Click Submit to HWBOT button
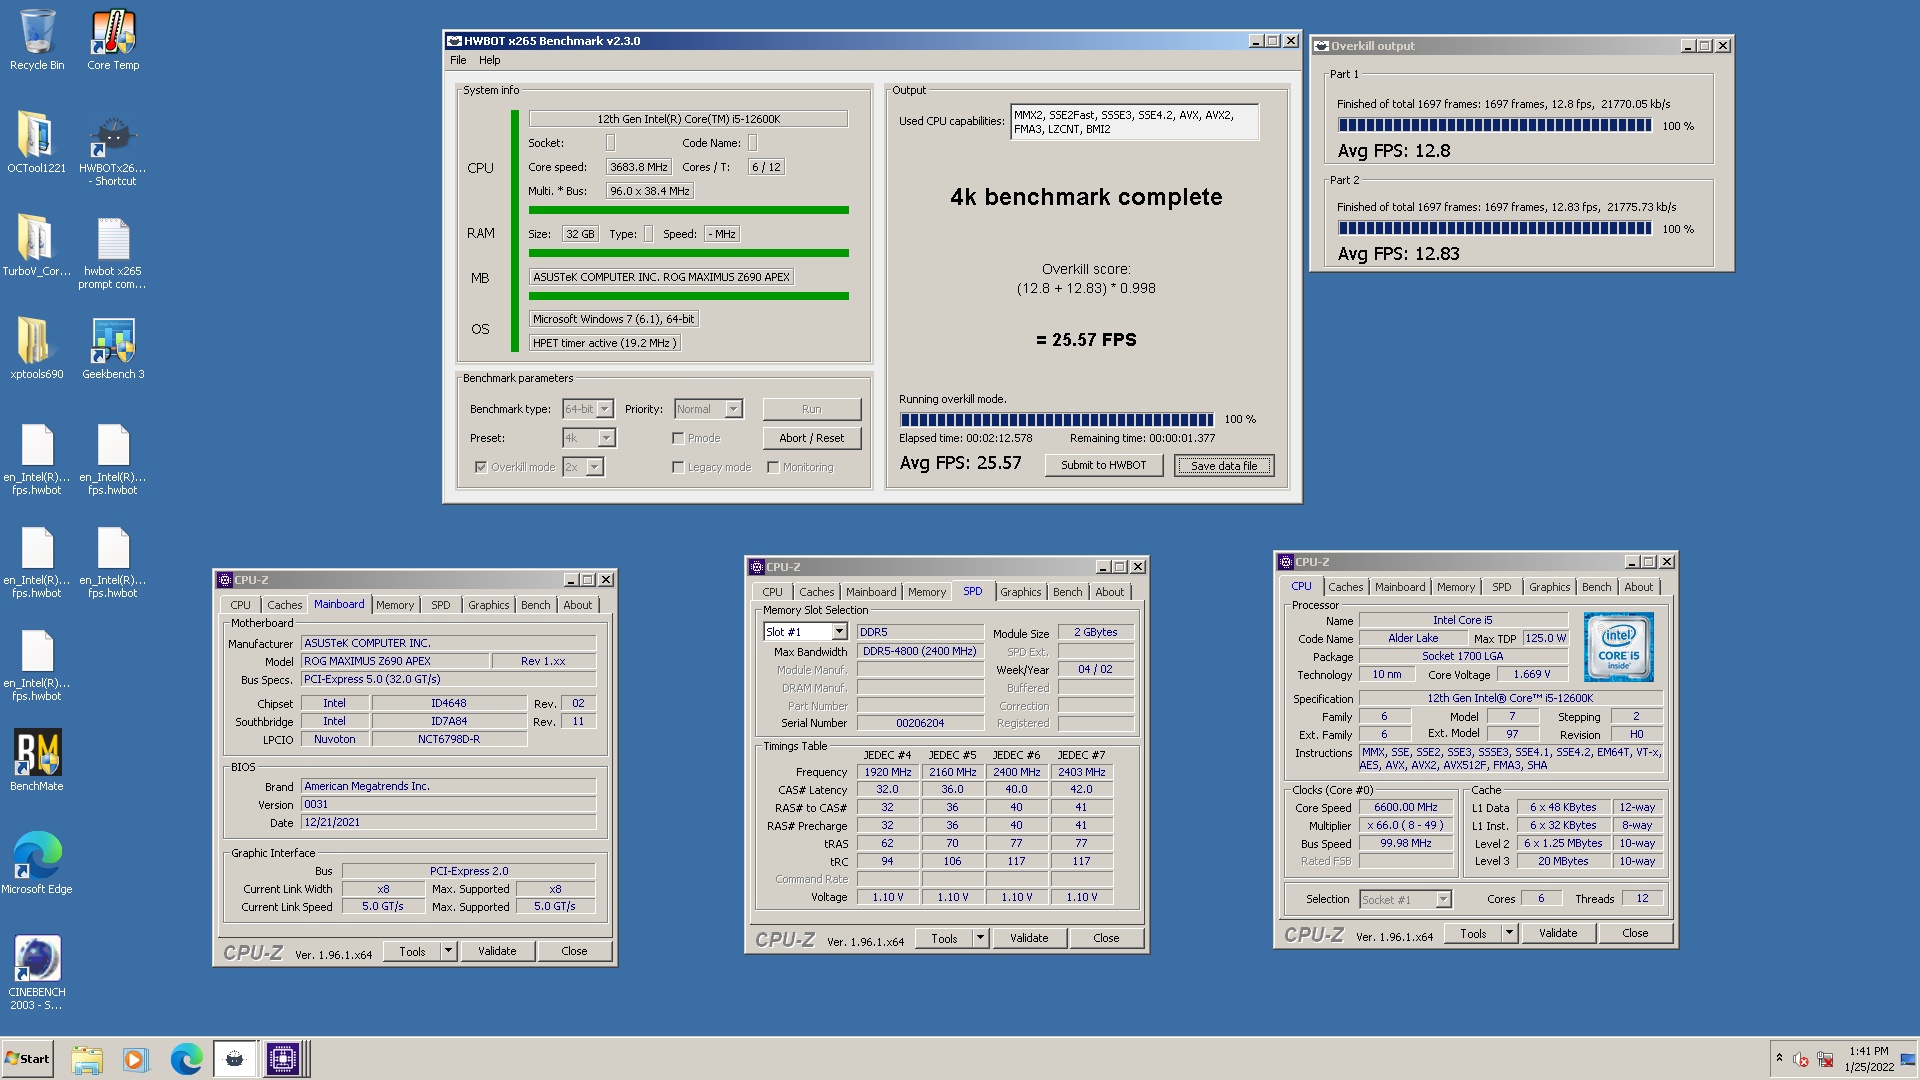Image resolution: width=1920 pixels, height=1080 pixels. click(1103, 465)
